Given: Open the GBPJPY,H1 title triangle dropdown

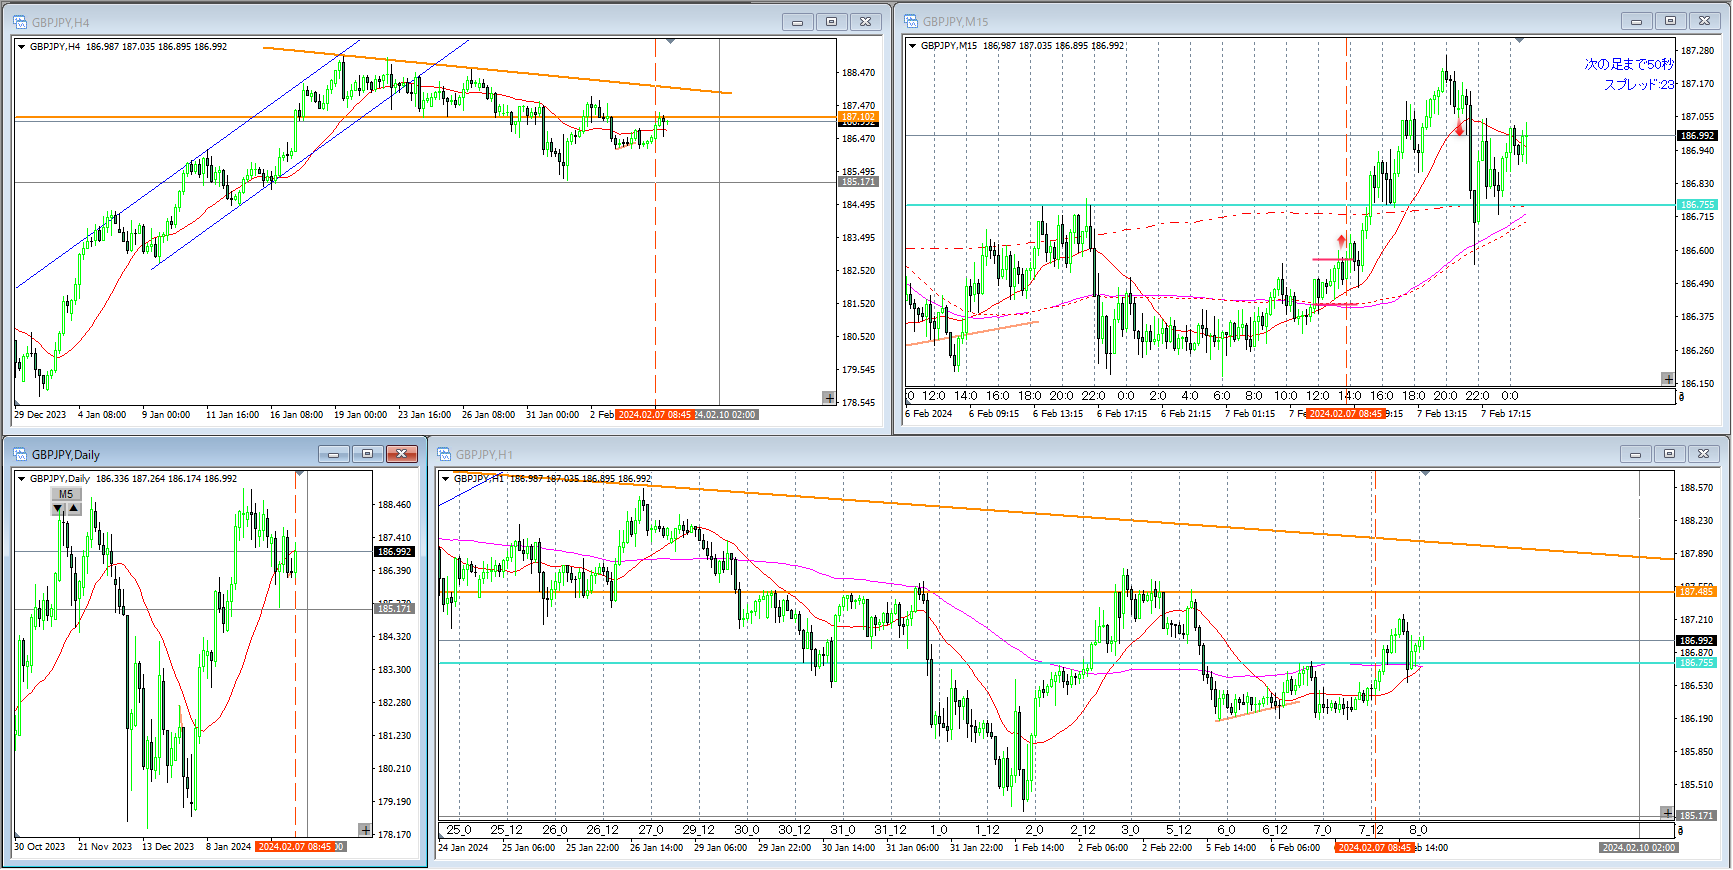Looking at the screenshot, I should [446, 478].
